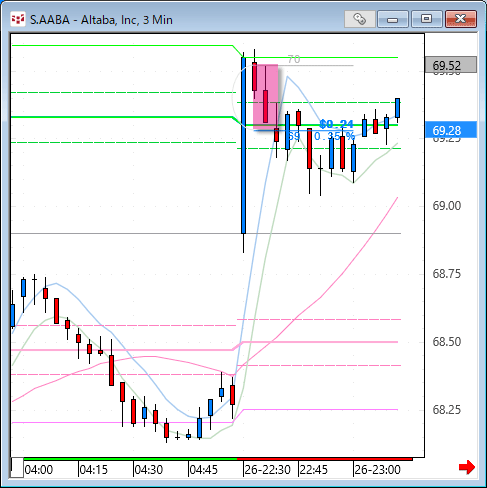Click the 26-23:00 time axis label

point(377,470)
